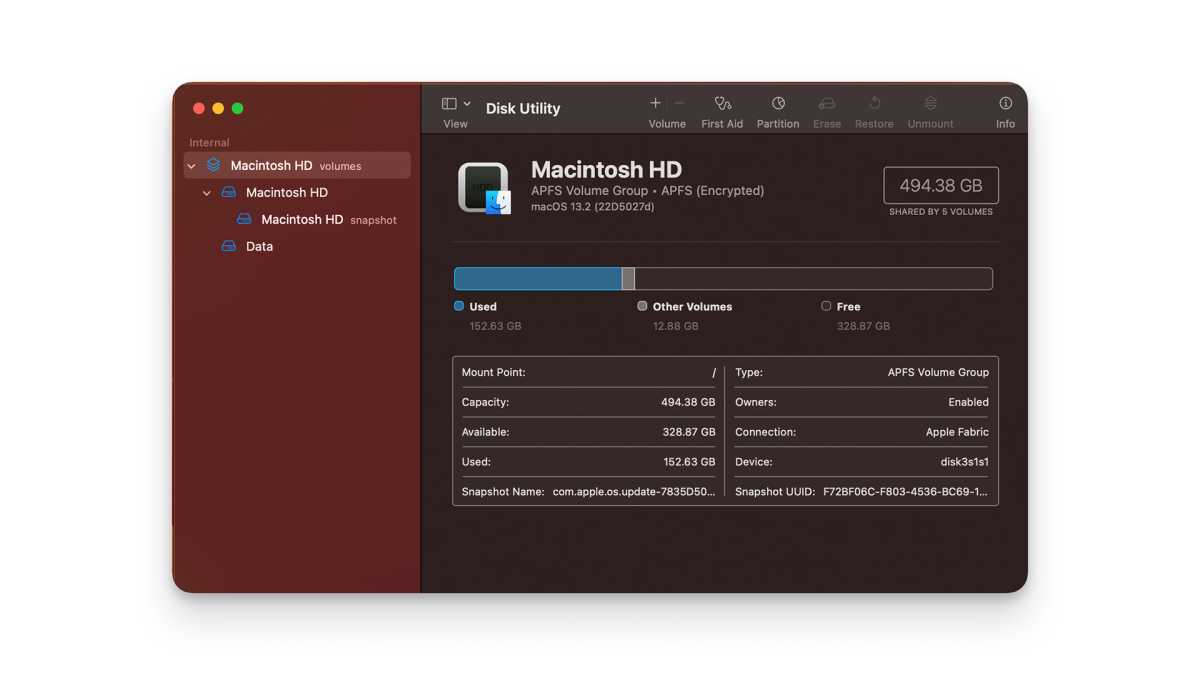Click the blue Used color swatch
Image resolution: width=1200 pixels, height=675 pixels.
pos(459,306)
